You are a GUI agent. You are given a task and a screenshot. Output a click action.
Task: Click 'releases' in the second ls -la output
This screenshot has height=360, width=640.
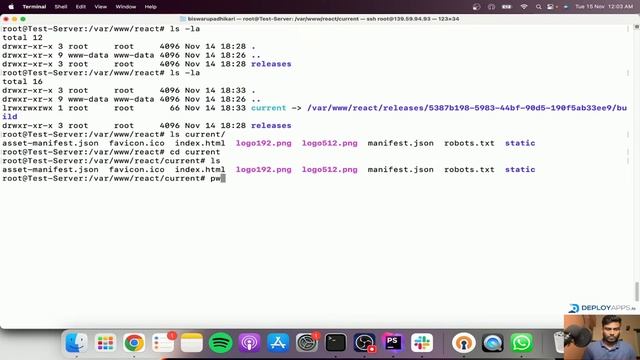(271, 125)
